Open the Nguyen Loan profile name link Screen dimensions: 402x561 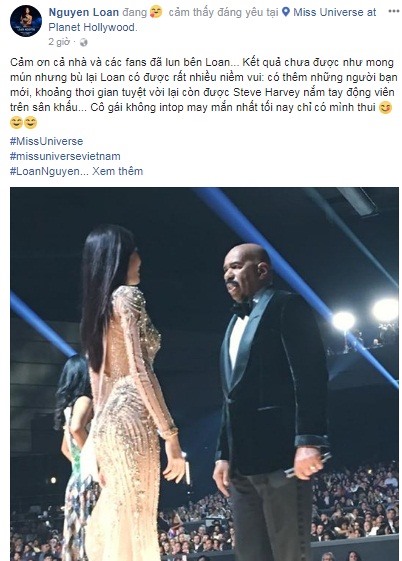84,12
